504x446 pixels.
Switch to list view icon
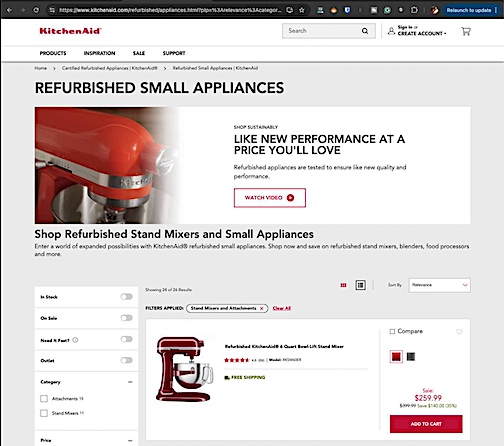tap(360, 285)
